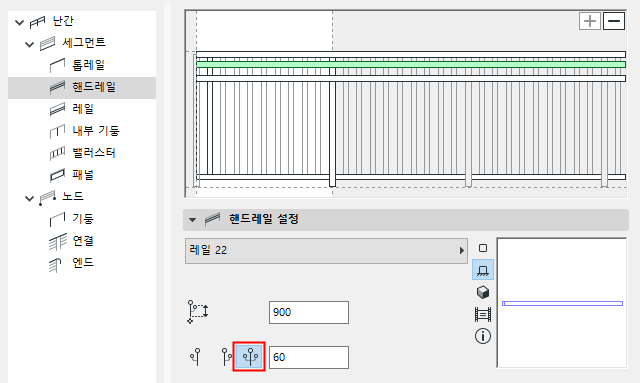Screen dimensions: 640x383
Task: Select 레일 tree item
Action: pyautogui.click(x=83, y=109)
